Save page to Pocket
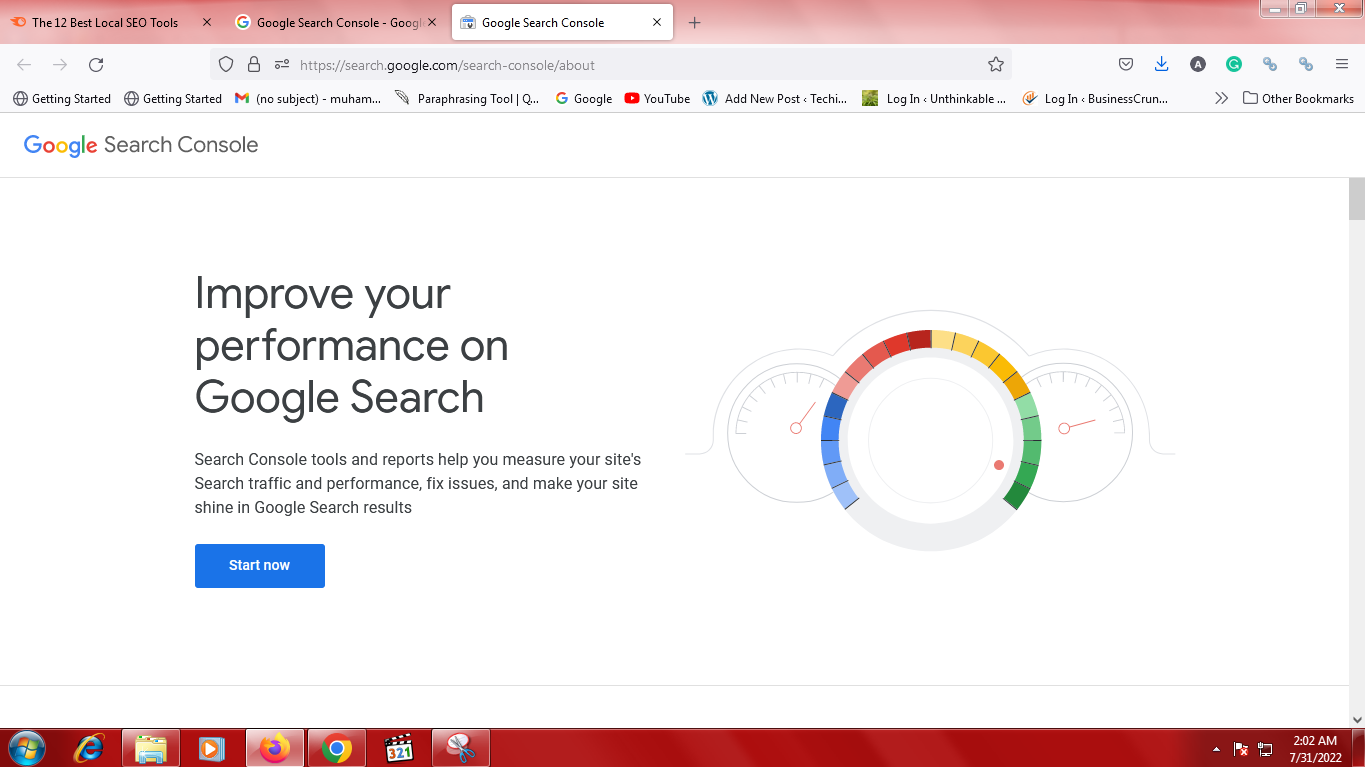 coord(1126,65)
